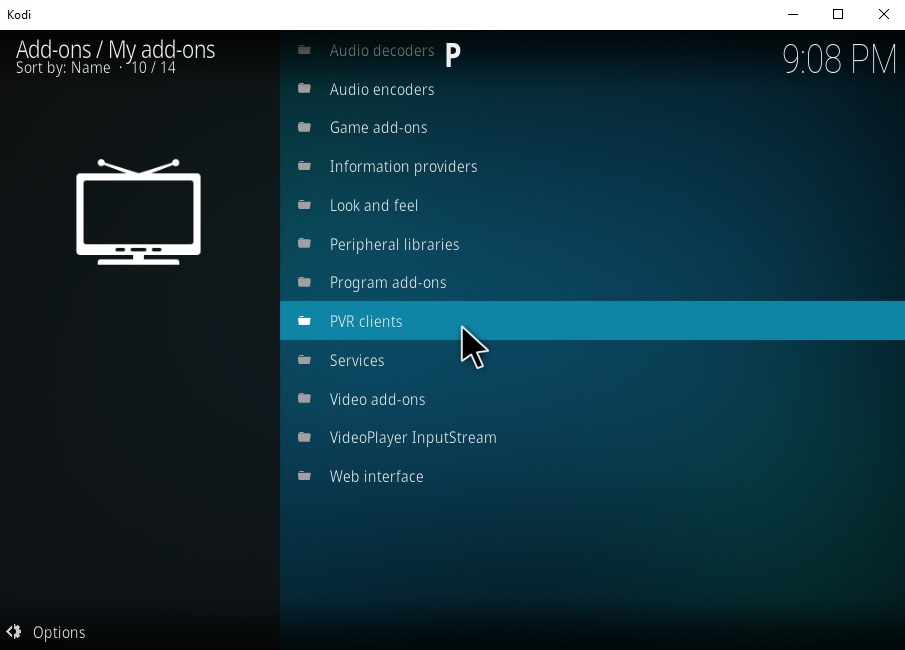905x650 pixels.
Task: Click the folder icon next to Audio encoders
Action: [x=304, y=89]
